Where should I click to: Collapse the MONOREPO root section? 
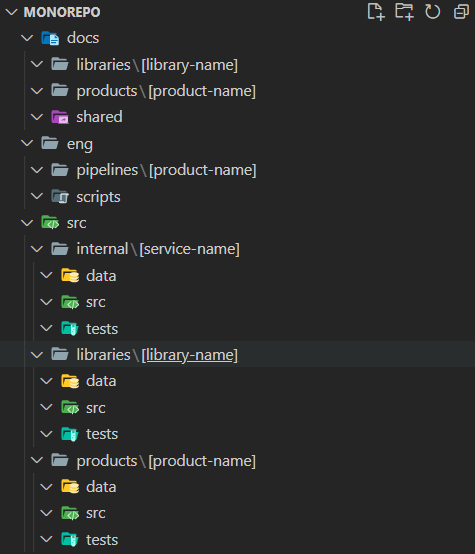coord(12,12)
